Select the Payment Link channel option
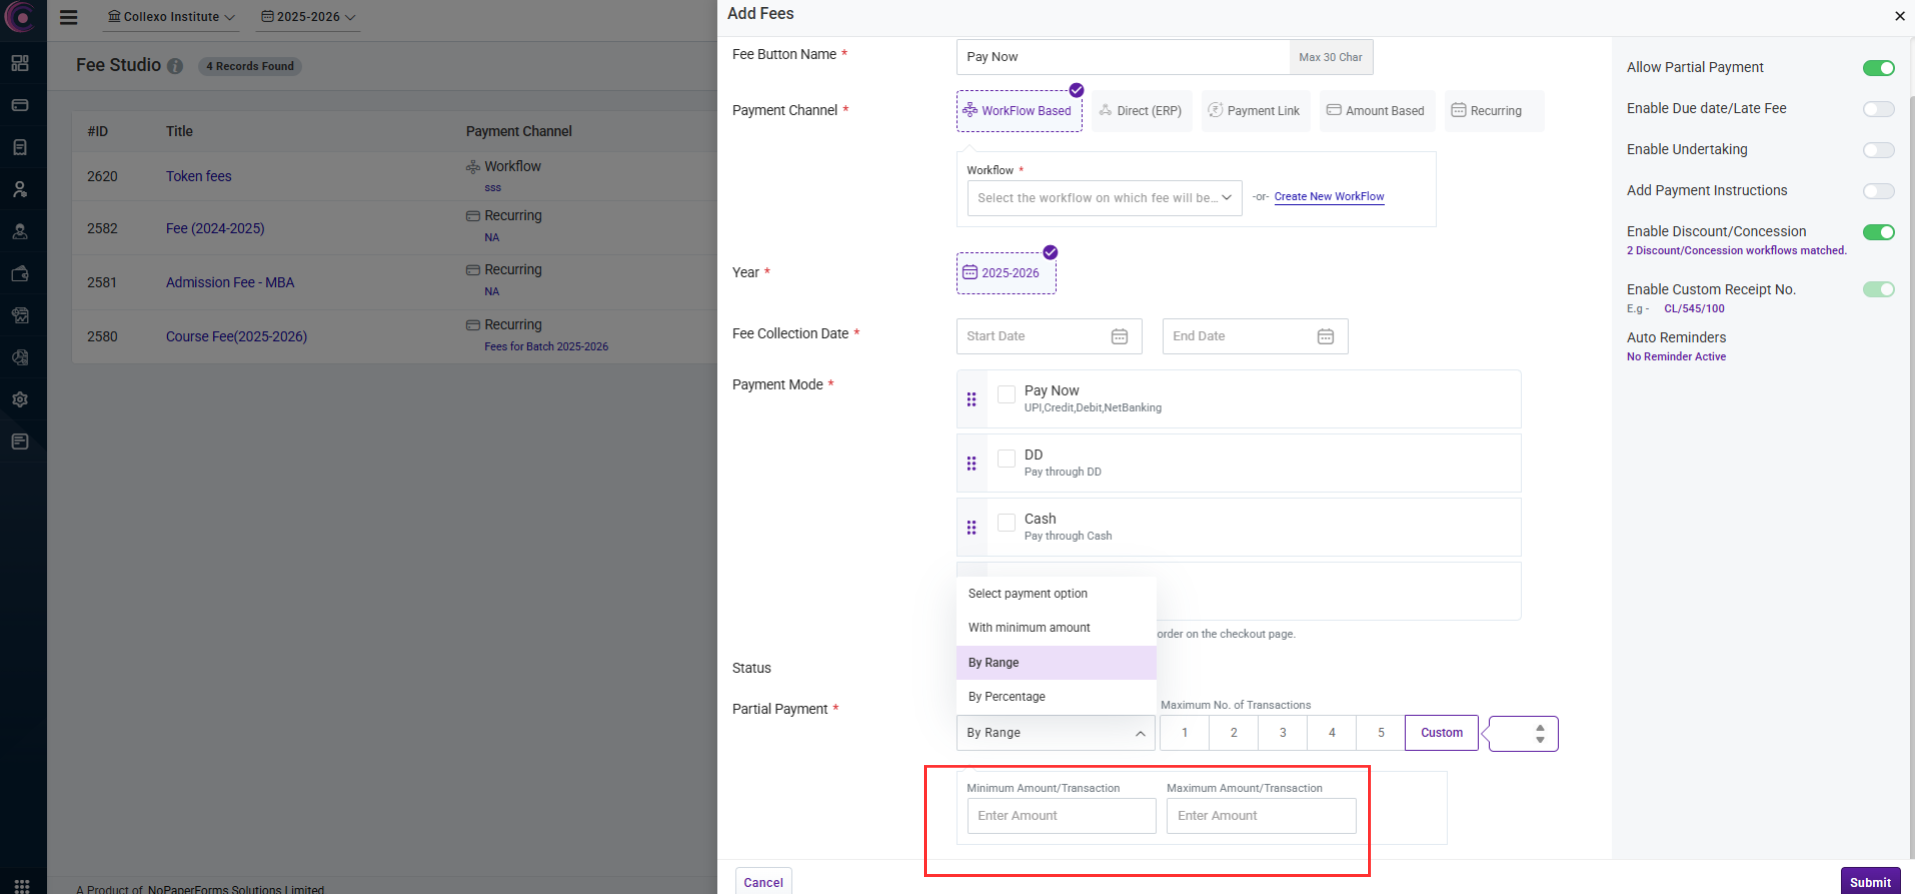Screen dimensions: 1915x894 point(1254,111)
